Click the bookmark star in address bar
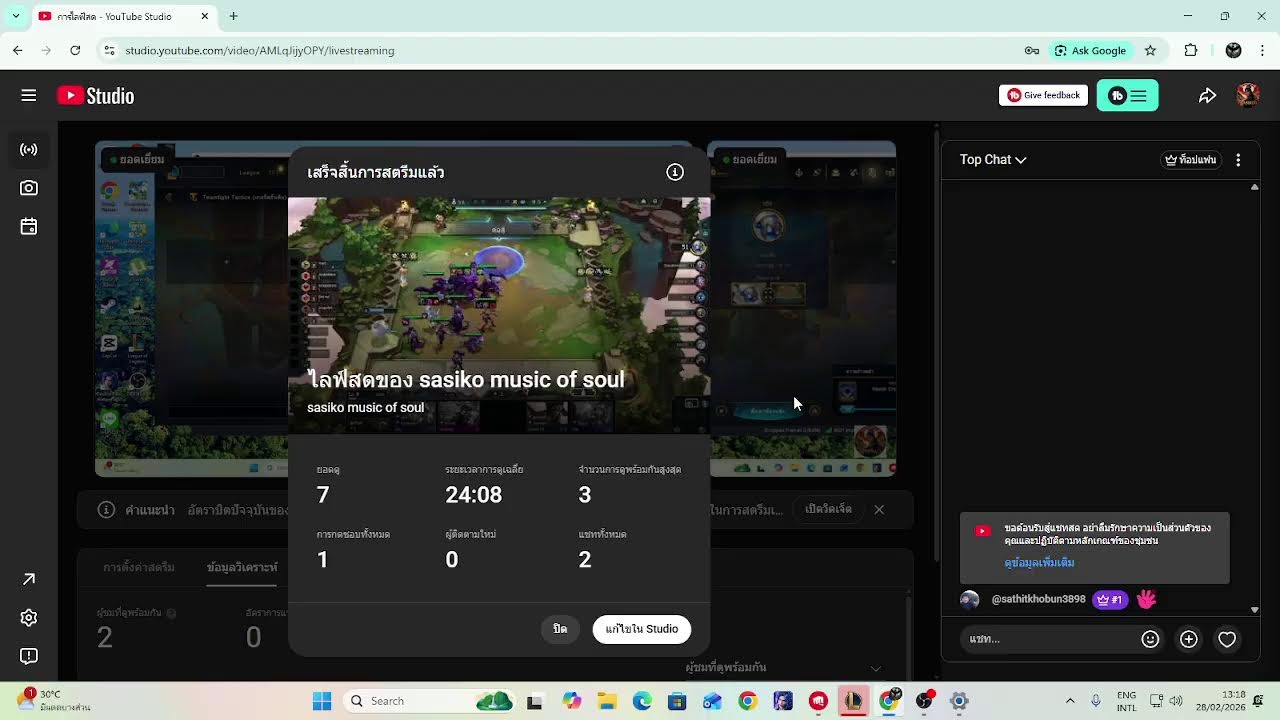This screenshot has width=1280, height=720. coord(1150,50)
